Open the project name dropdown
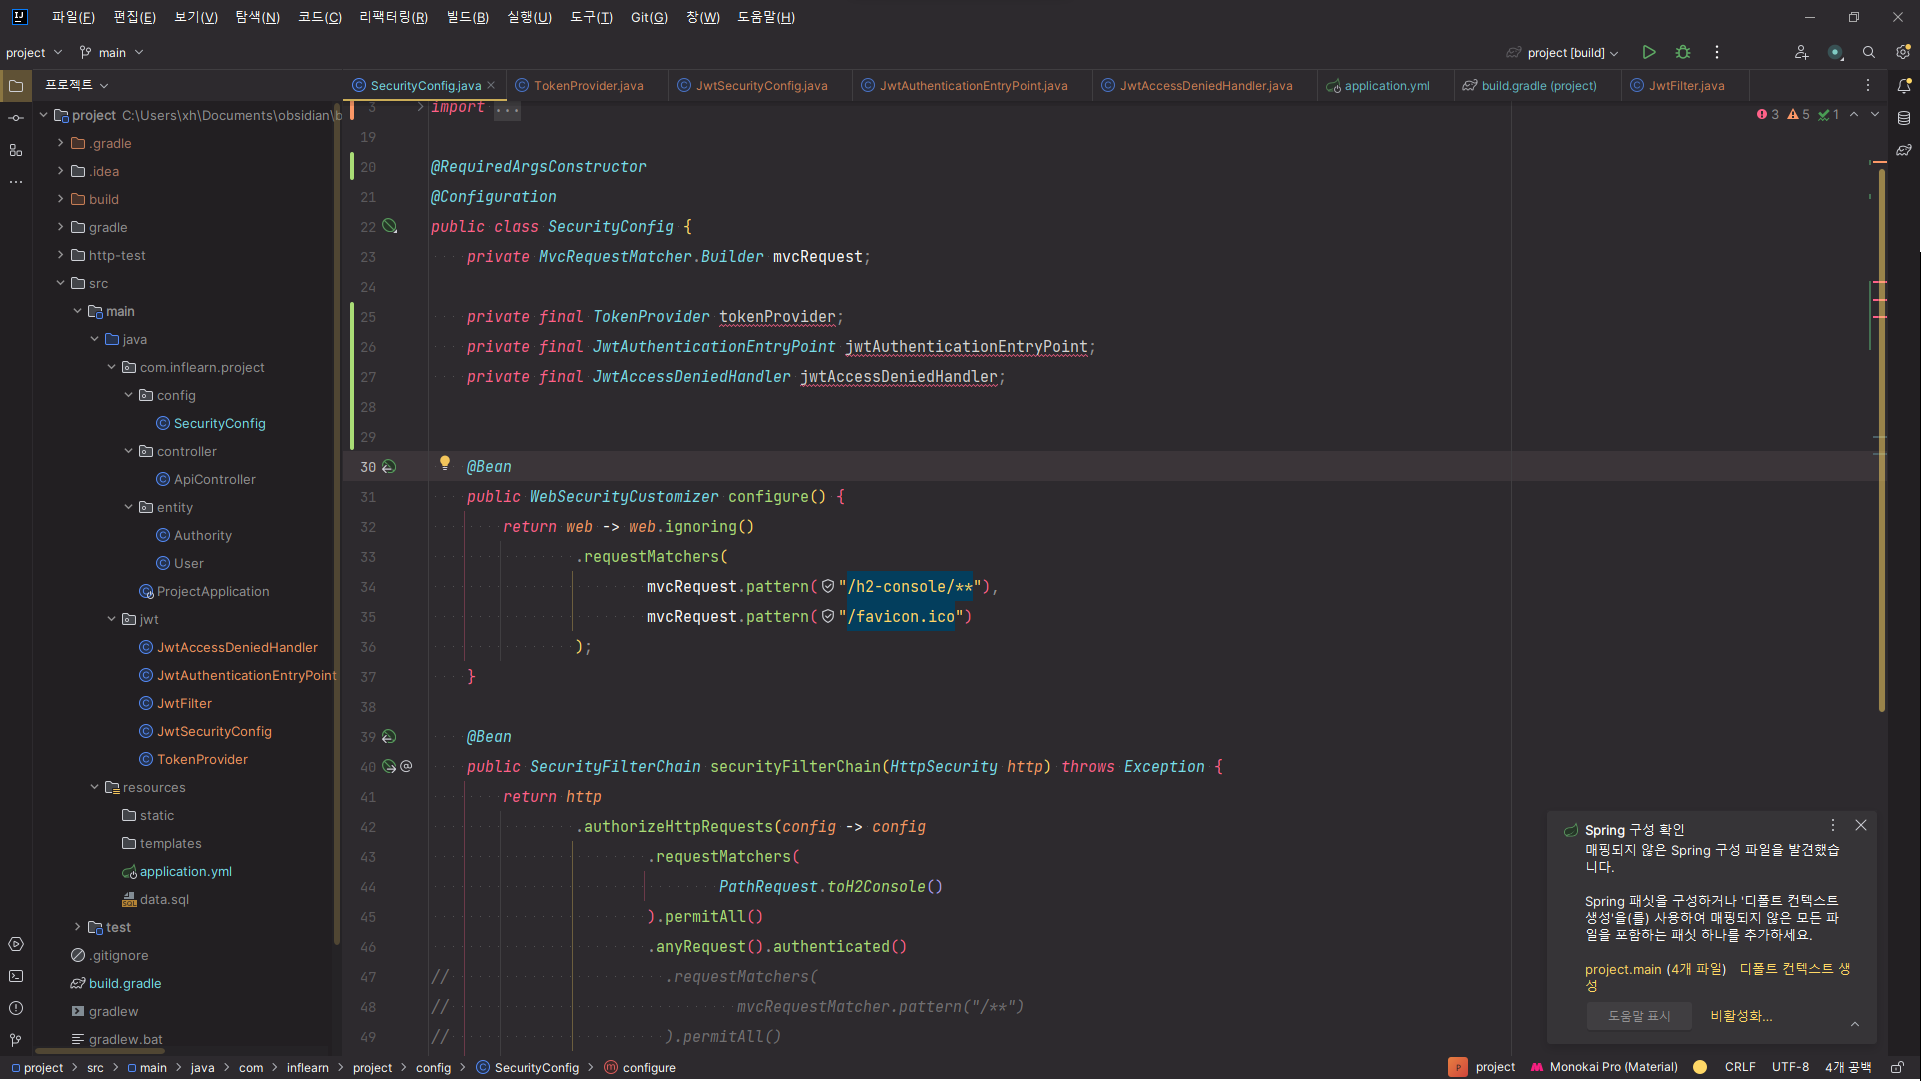Viewport: 1921px width, 1081px height. [x=34, y=52]
